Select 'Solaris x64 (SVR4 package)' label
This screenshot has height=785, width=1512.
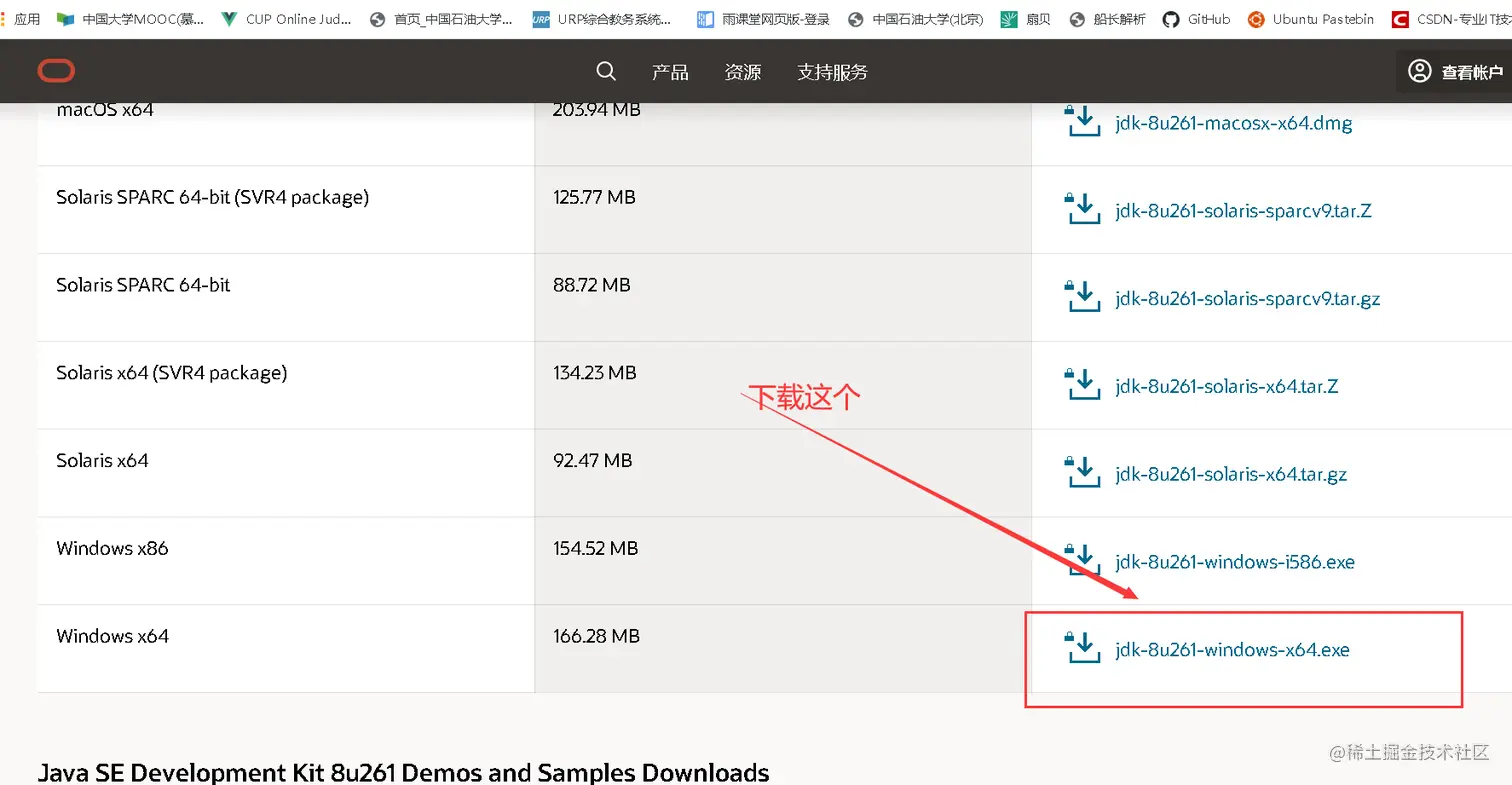172,373
